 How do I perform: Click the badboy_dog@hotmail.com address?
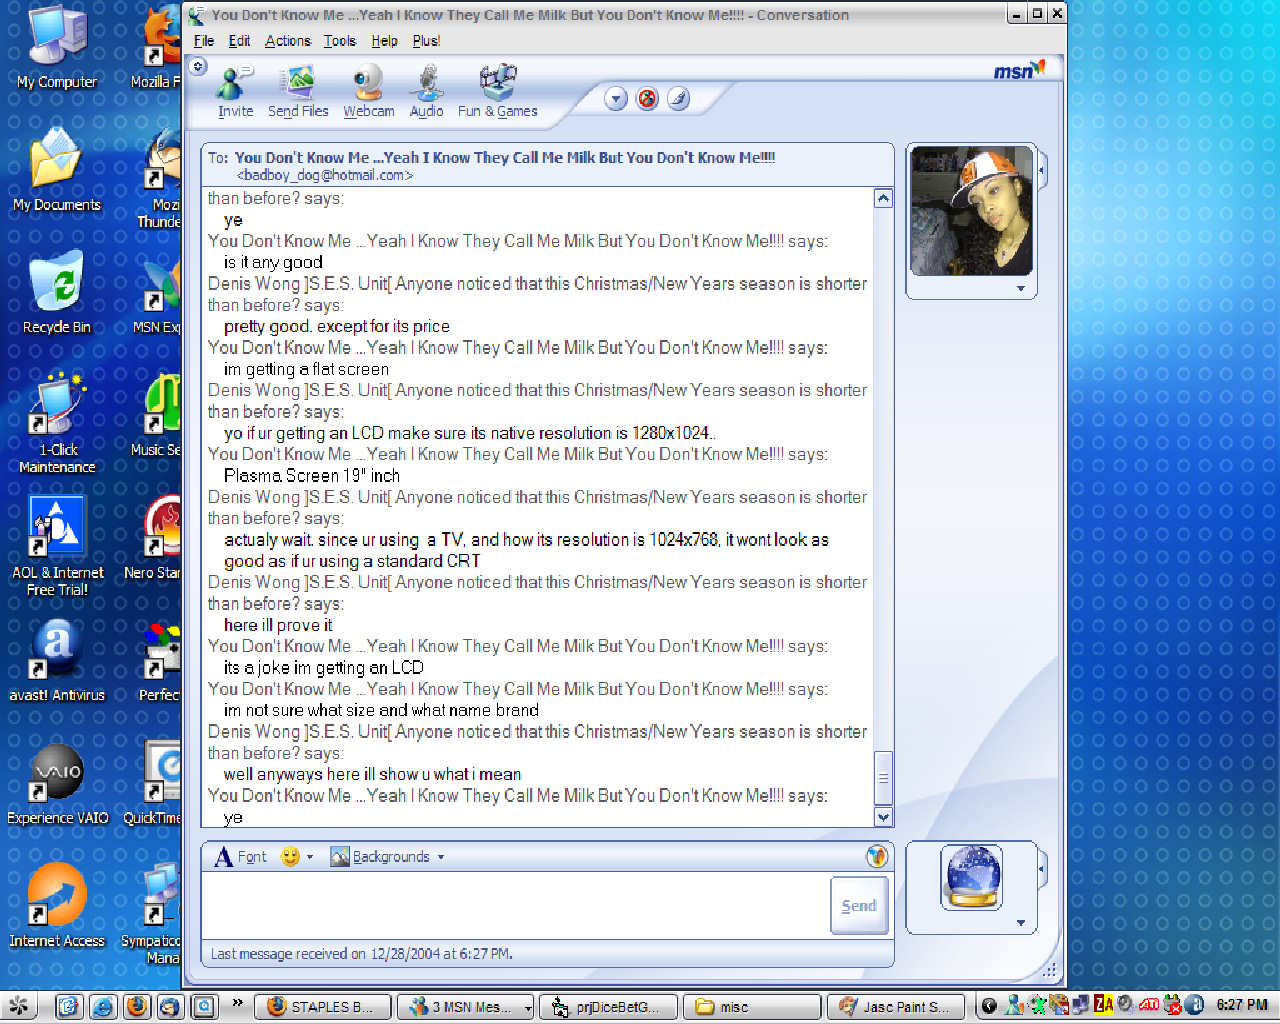(325, 175)
